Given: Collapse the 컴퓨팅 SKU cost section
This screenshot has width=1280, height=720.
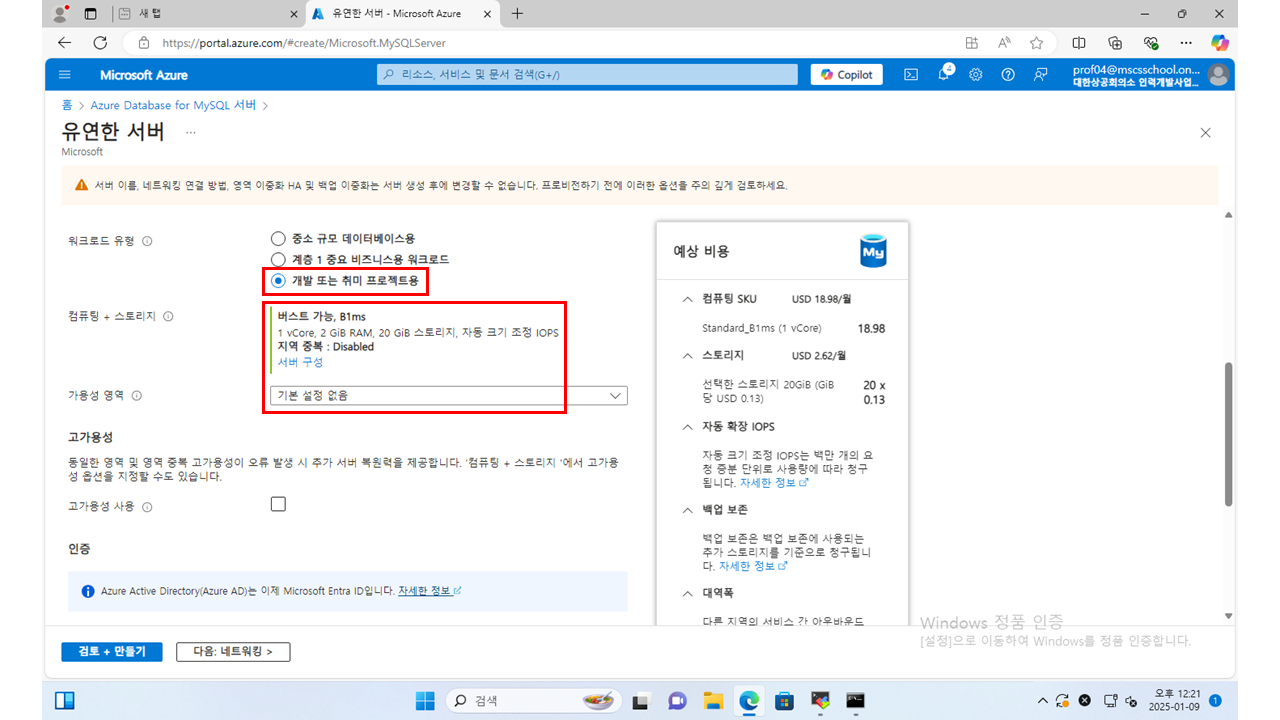Looking at the screenshot, I should 687,299.
